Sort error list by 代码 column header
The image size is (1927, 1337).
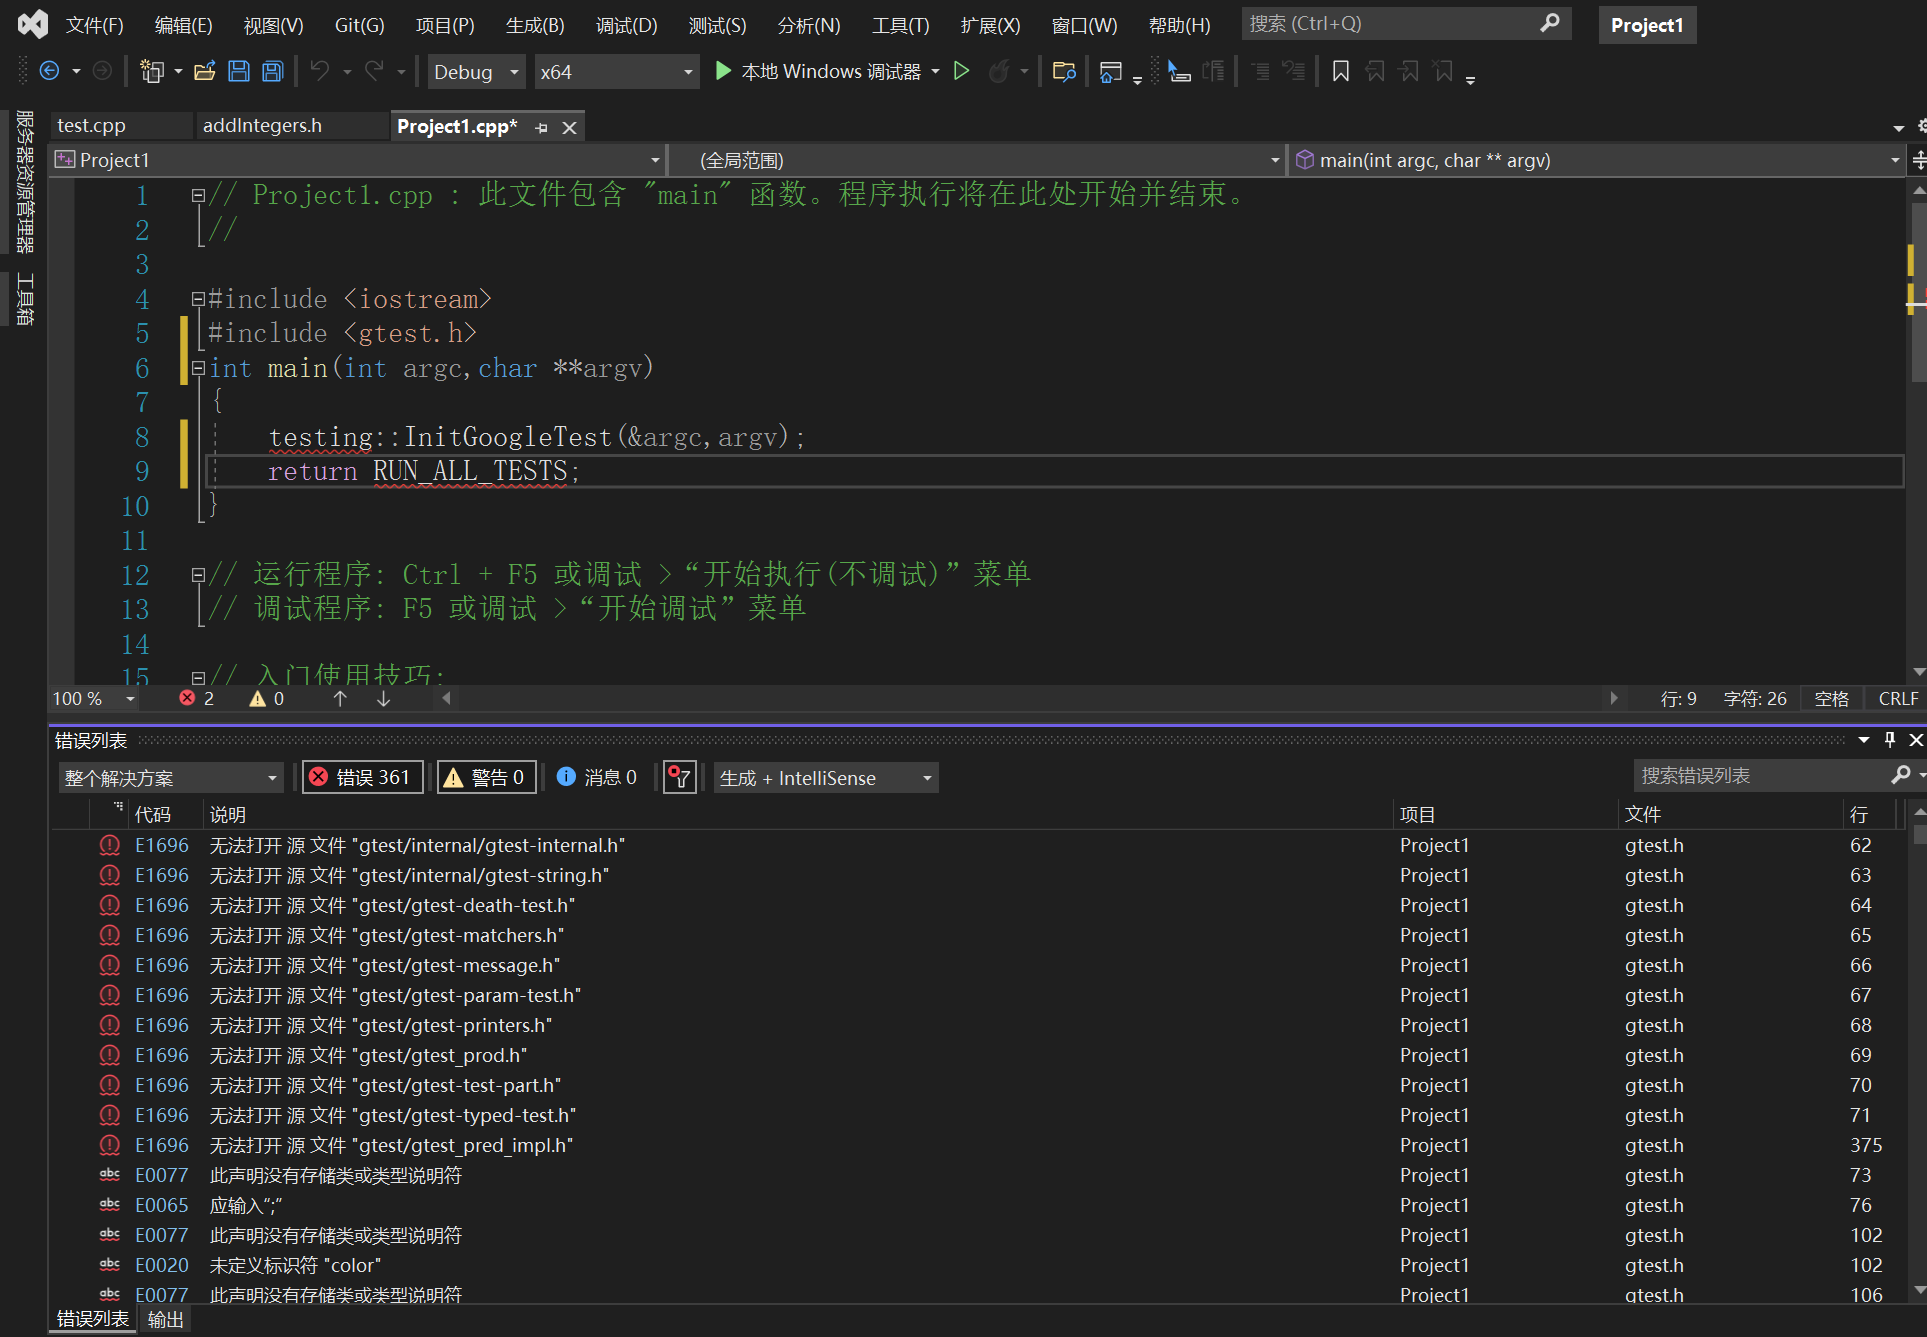coord(153,814)
